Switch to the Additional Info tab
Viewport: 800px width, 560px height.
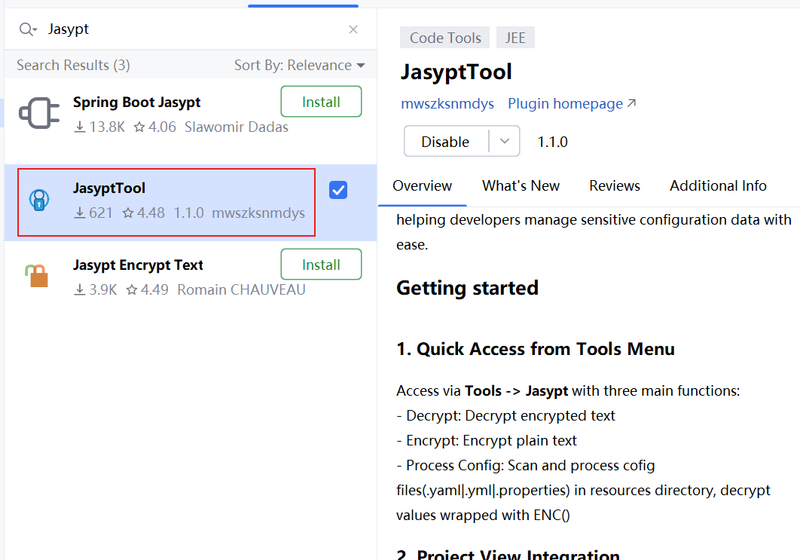point(718,186)
